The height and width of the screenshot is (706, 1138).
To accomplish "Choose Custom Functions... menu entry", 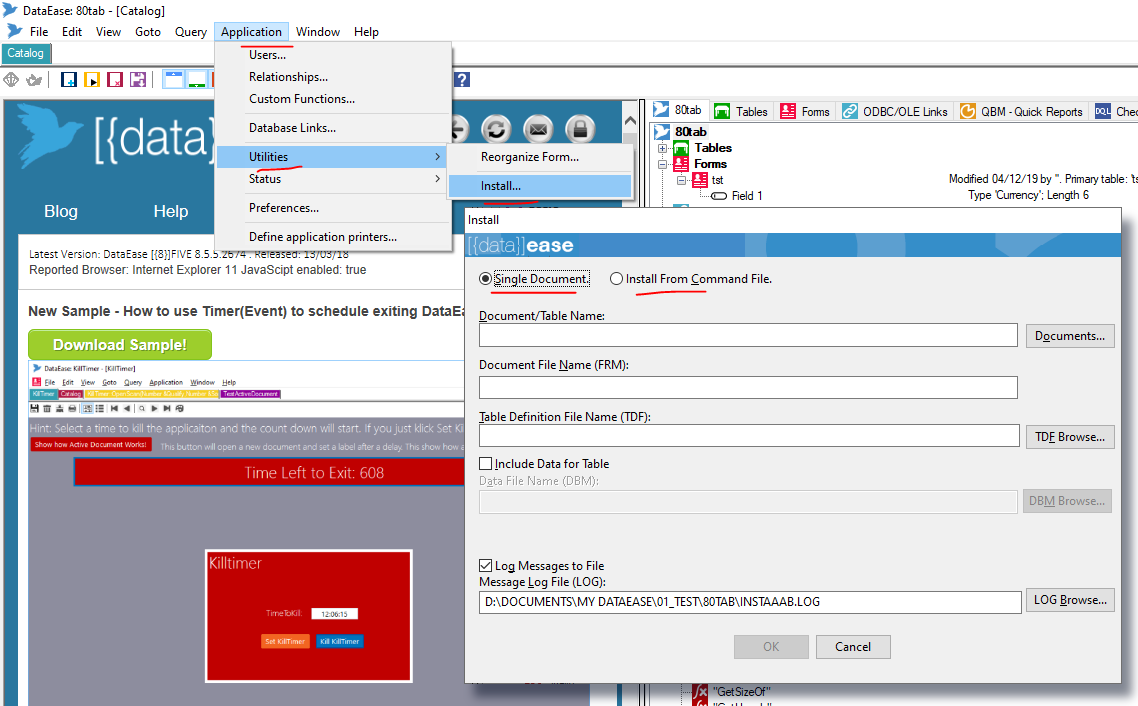I will click(x=333, y=99).
